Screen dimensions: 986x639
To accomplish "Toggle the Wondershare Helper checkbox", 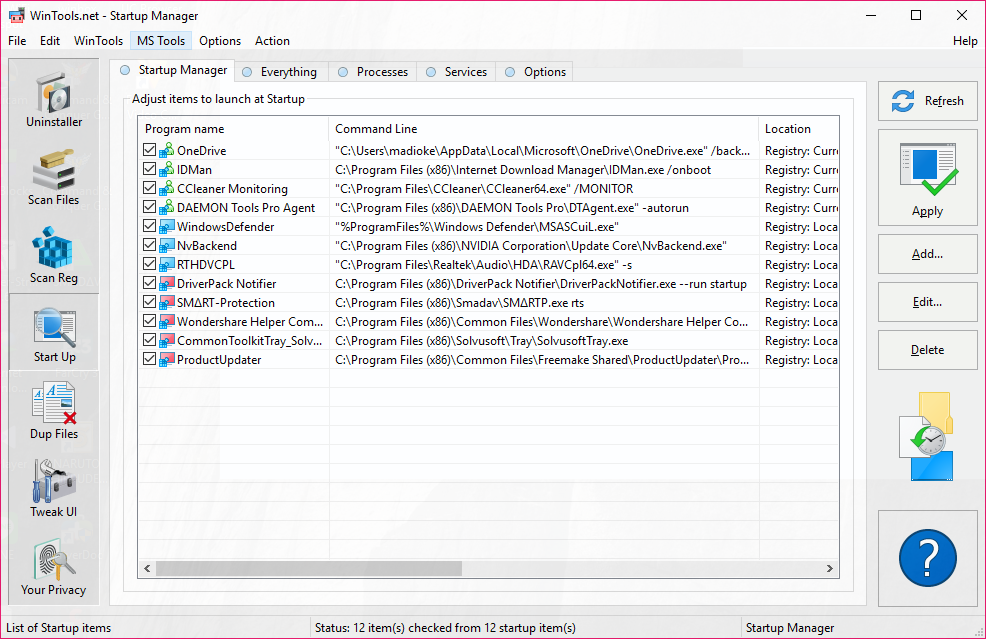I will pos(149,321).
